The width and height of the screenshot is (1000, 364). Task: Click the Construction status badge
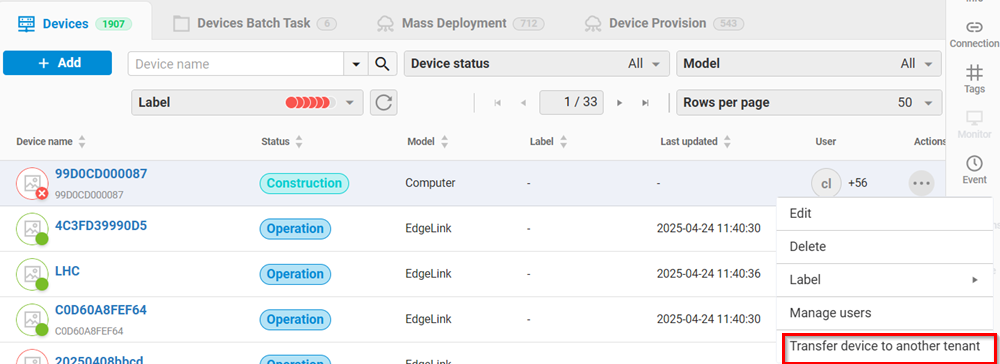[x=304, y=184]
